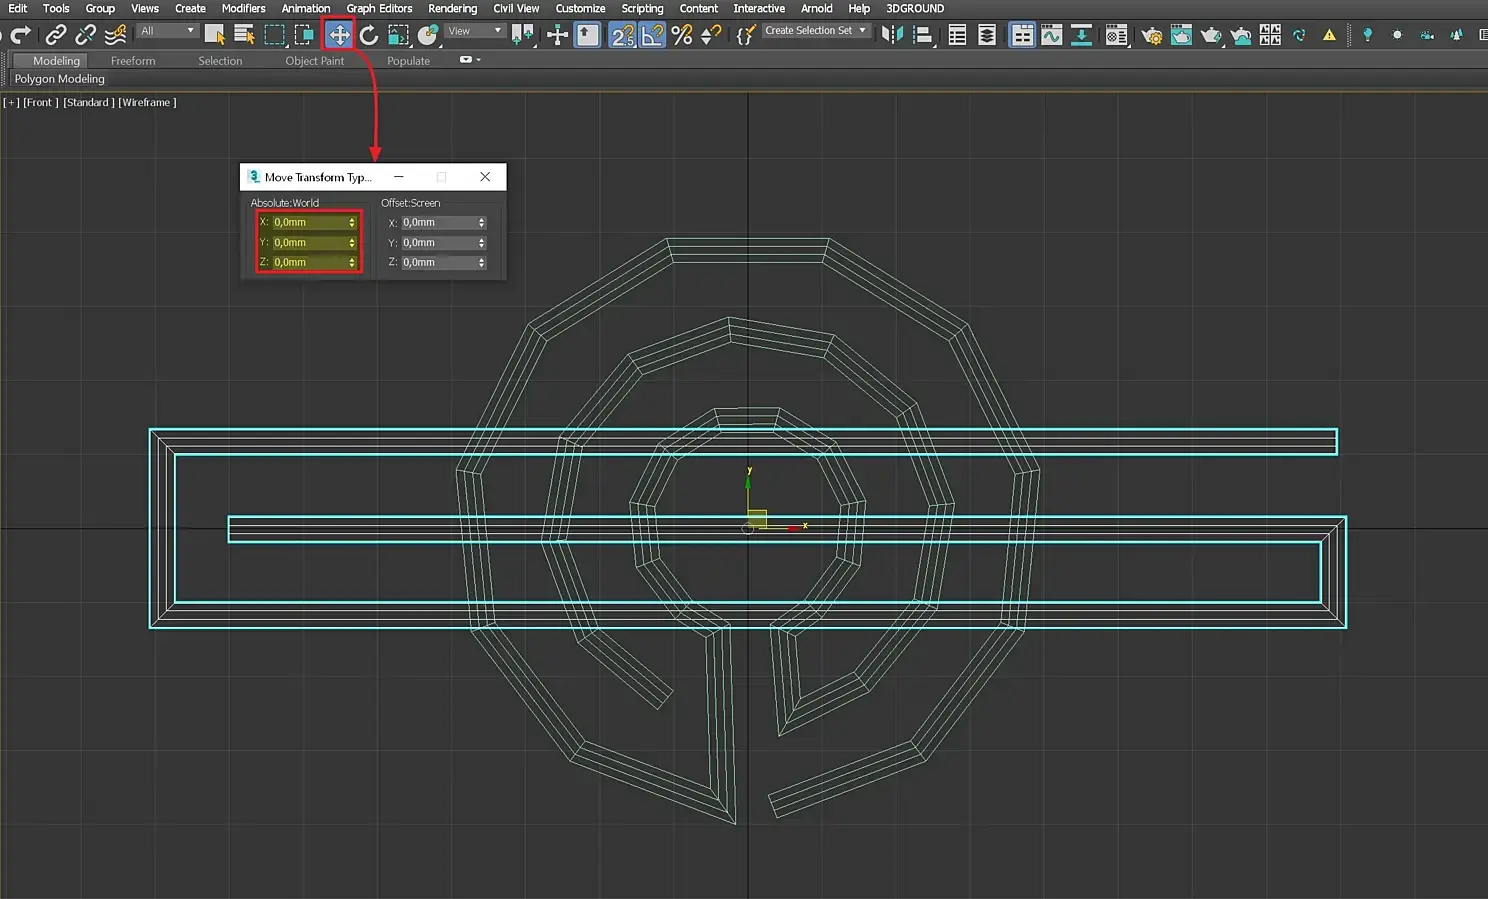
Task: Open the Modifiers menu
Action: click(243, 8)
